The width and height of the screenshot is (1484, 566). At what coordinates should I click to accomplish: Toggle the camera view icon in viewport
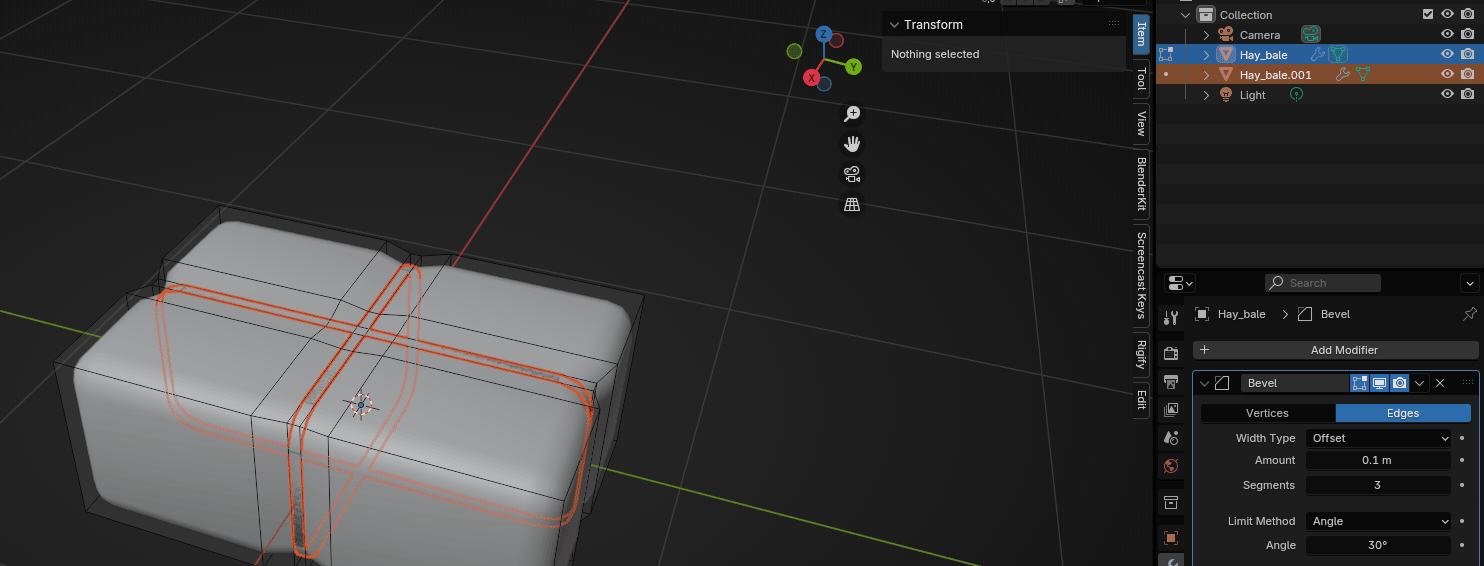(852, 175)
